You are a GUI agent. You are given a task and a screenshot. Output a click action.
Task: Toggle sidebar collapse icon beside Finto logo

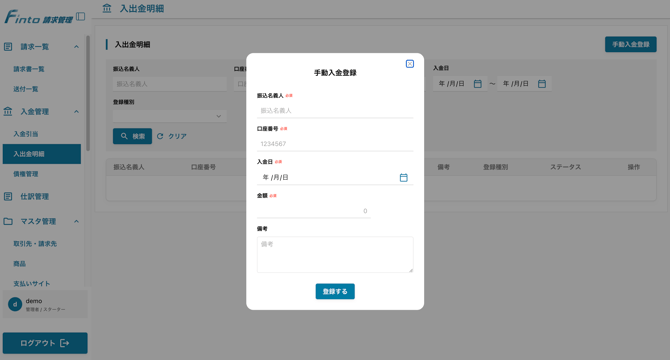tap(80, 17)
